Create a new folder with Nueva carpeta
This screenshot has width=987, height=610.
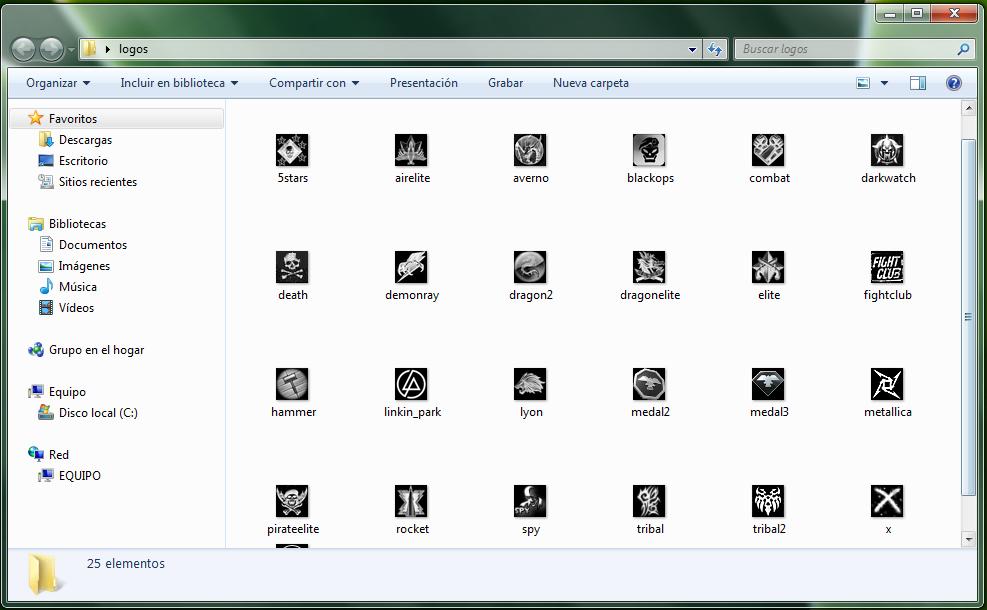(x=590, y=83)
